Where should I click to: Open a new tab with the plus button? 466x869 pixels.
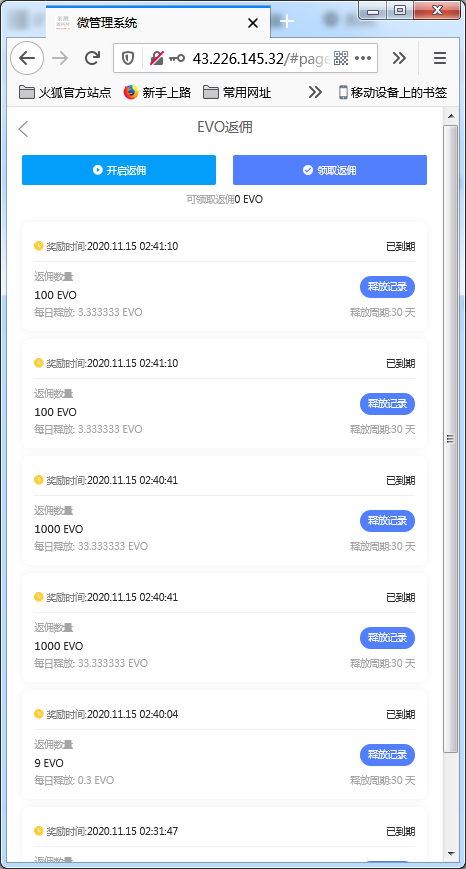[x=286, y=22]
